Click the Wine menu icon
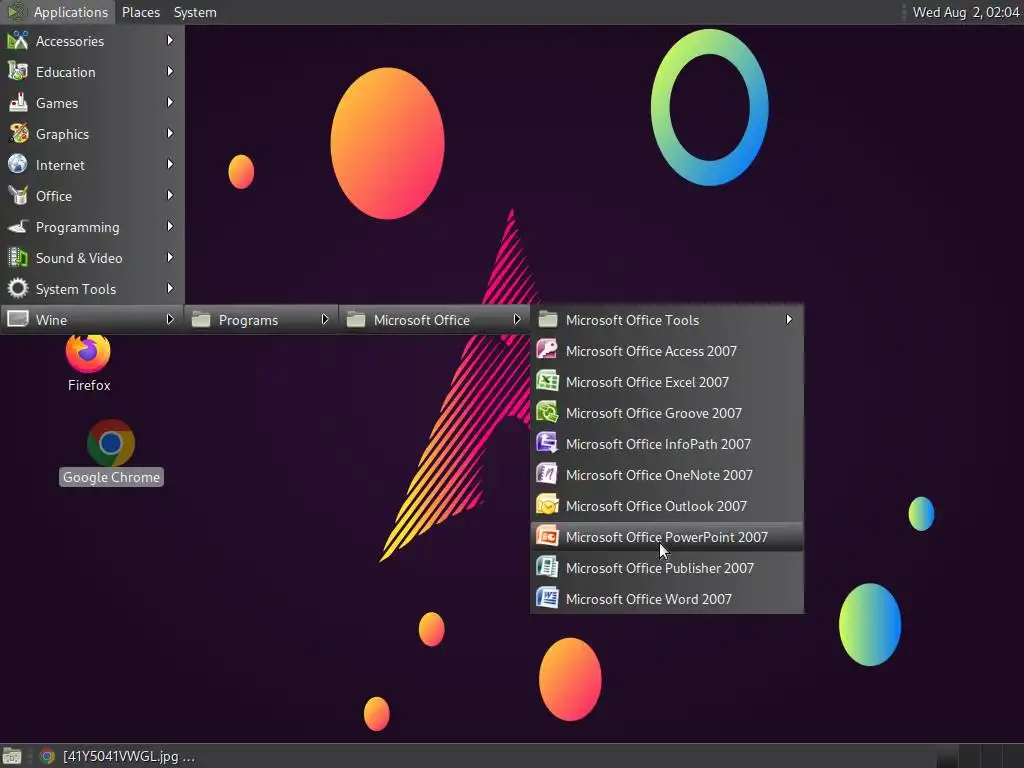Viewport: 1024px width, 768px height. pos(18,319)
